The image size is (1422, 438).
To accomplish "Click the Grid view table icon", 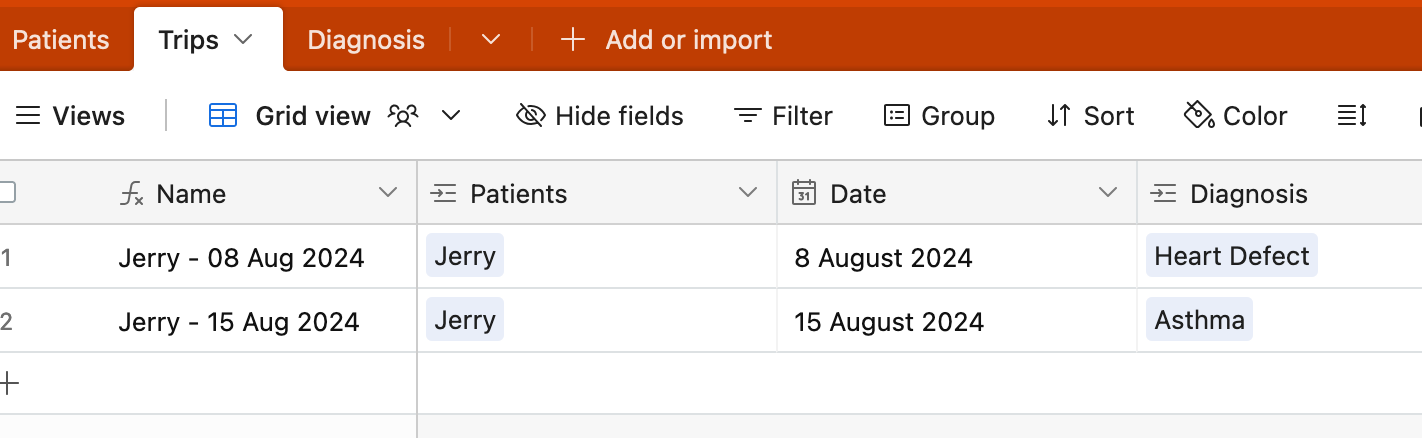I will click(x=223, y=117).
